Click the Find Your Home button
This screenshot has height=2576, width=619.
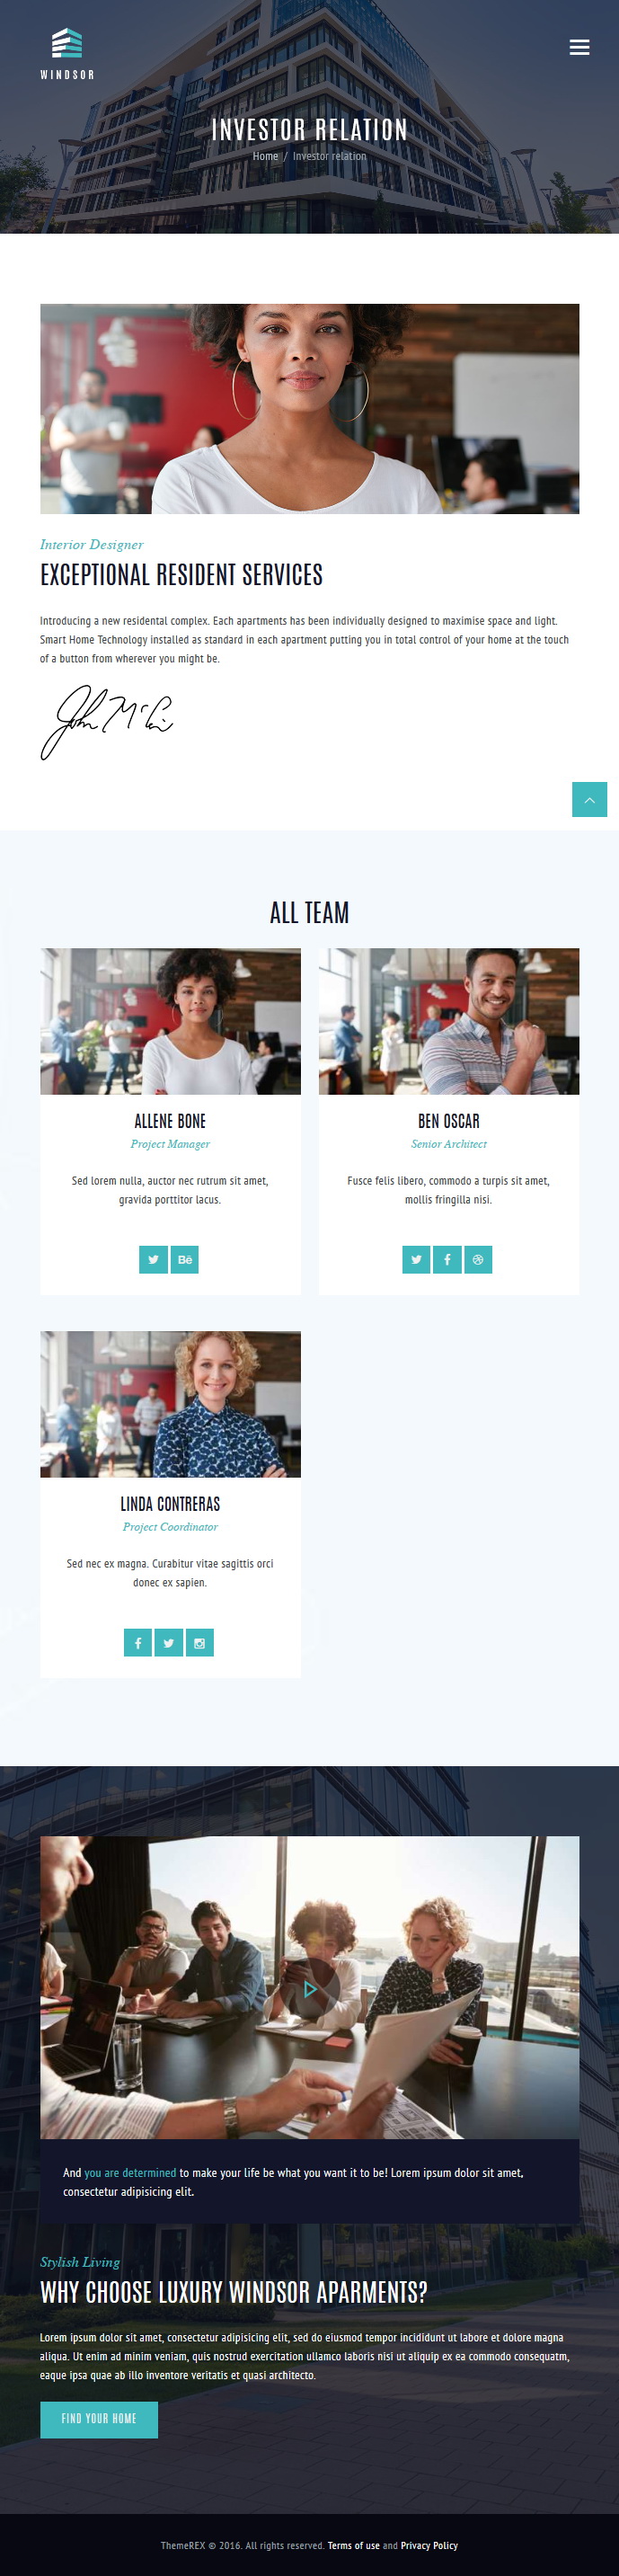pyautogui.click(x=99, y=2418)
